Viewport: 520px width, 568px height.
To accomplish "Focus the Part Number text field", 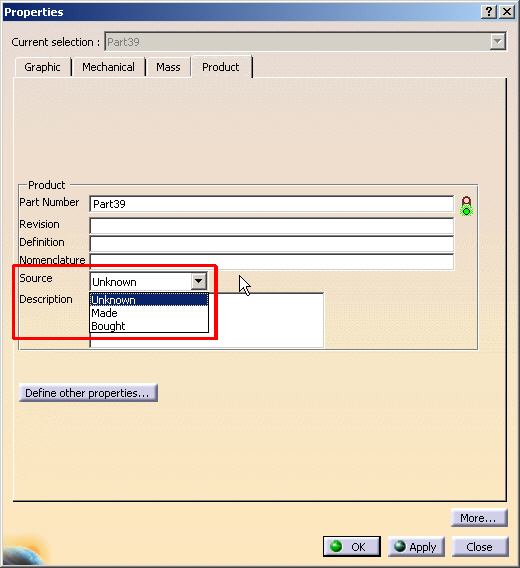I will (x=271, y=204).
